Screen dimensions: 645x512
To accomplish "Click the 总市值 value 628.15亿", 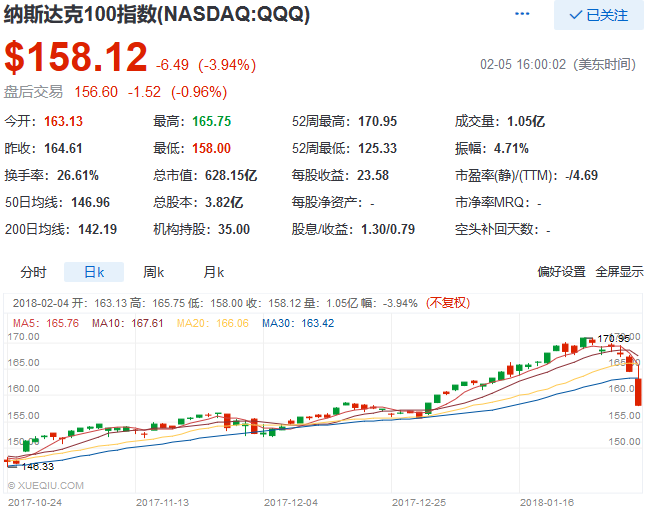I will pos(231,175).
